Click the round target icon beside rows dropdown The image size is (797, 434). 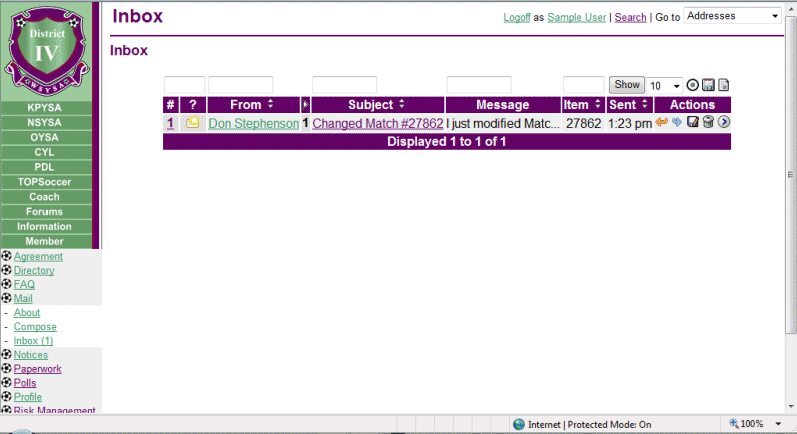pyautogui.click(x=692, y=86)
